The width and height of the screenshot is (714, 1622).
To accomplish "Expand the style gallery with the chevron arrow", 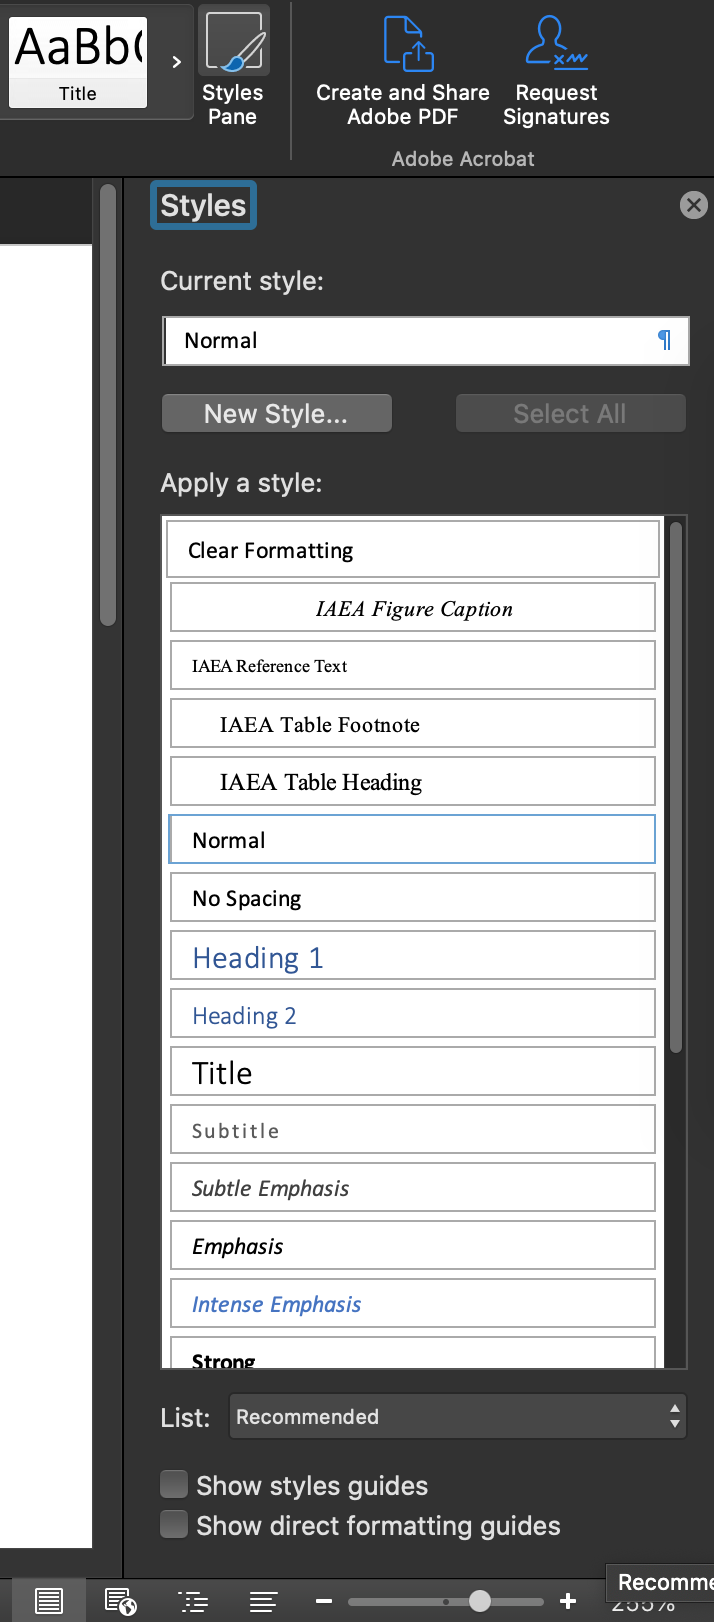I will click(x=176, y=62).
